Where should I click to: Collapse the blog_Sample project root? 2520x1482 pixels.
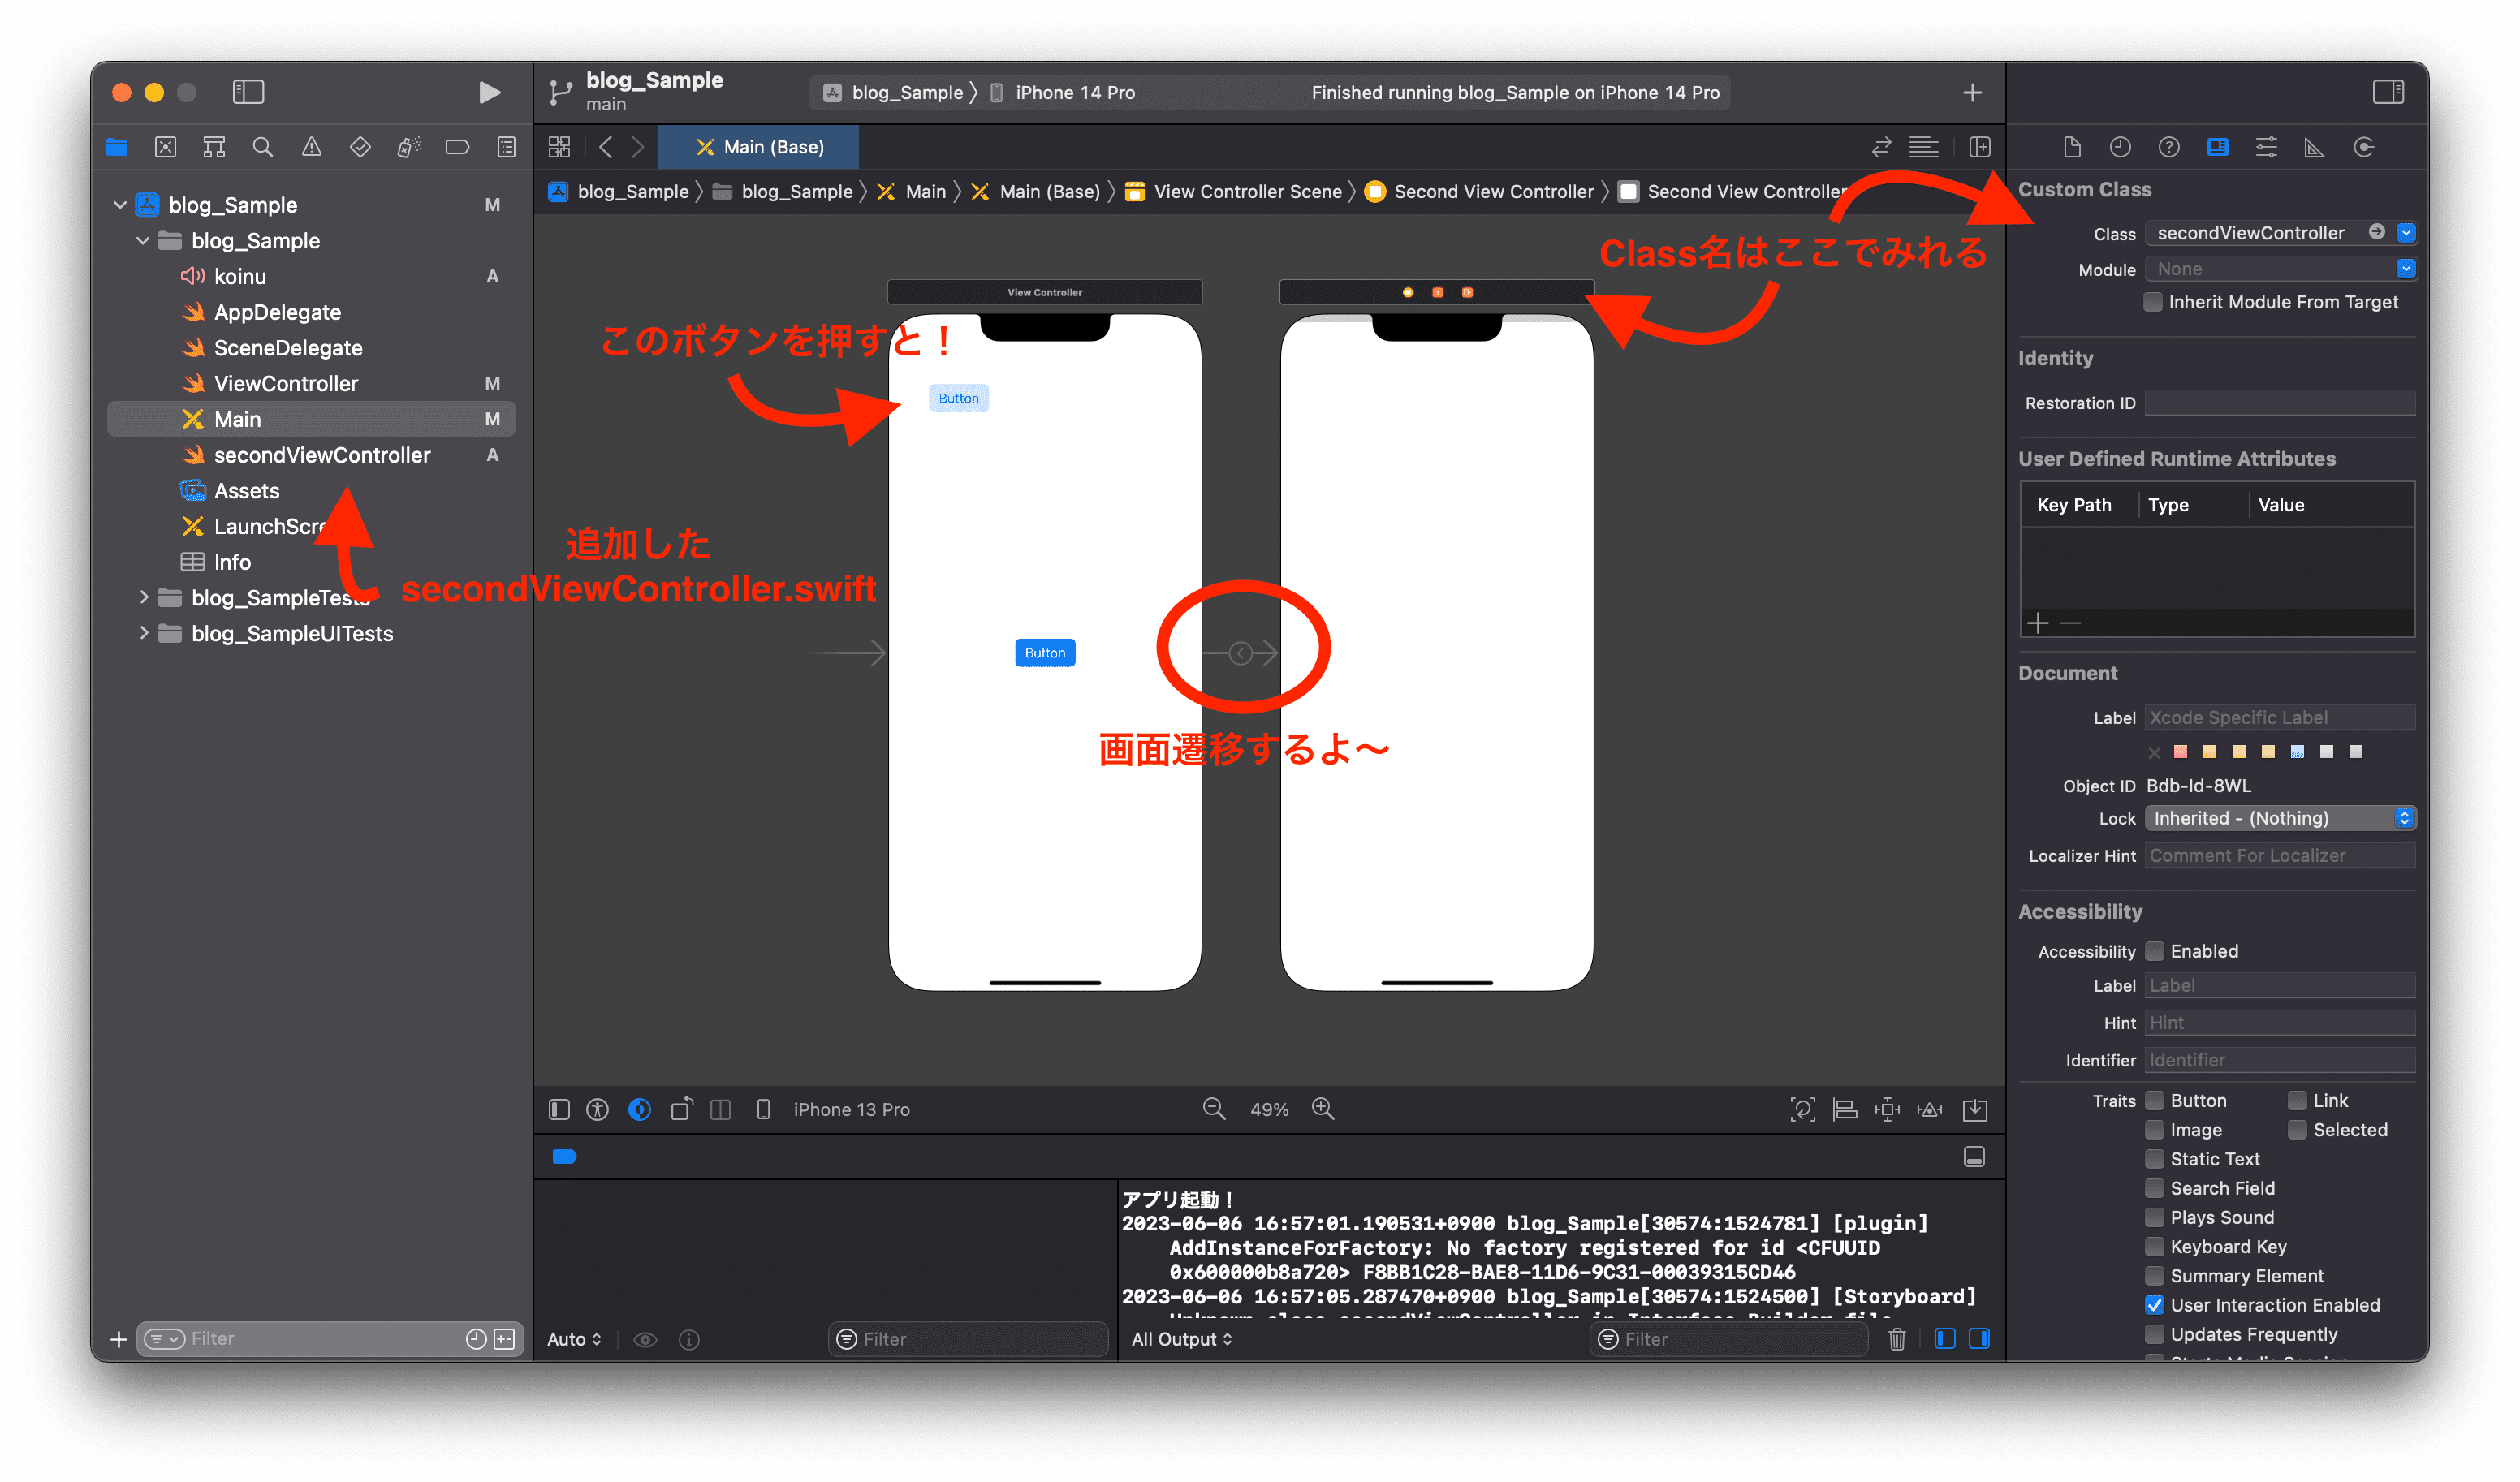(120, 205)
